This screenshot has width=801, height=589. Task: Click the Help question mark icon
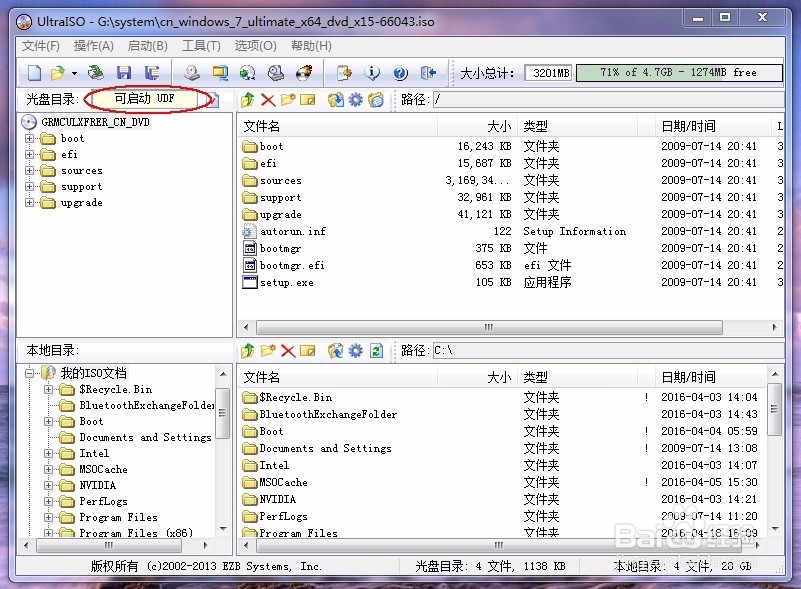click(400, 73)
